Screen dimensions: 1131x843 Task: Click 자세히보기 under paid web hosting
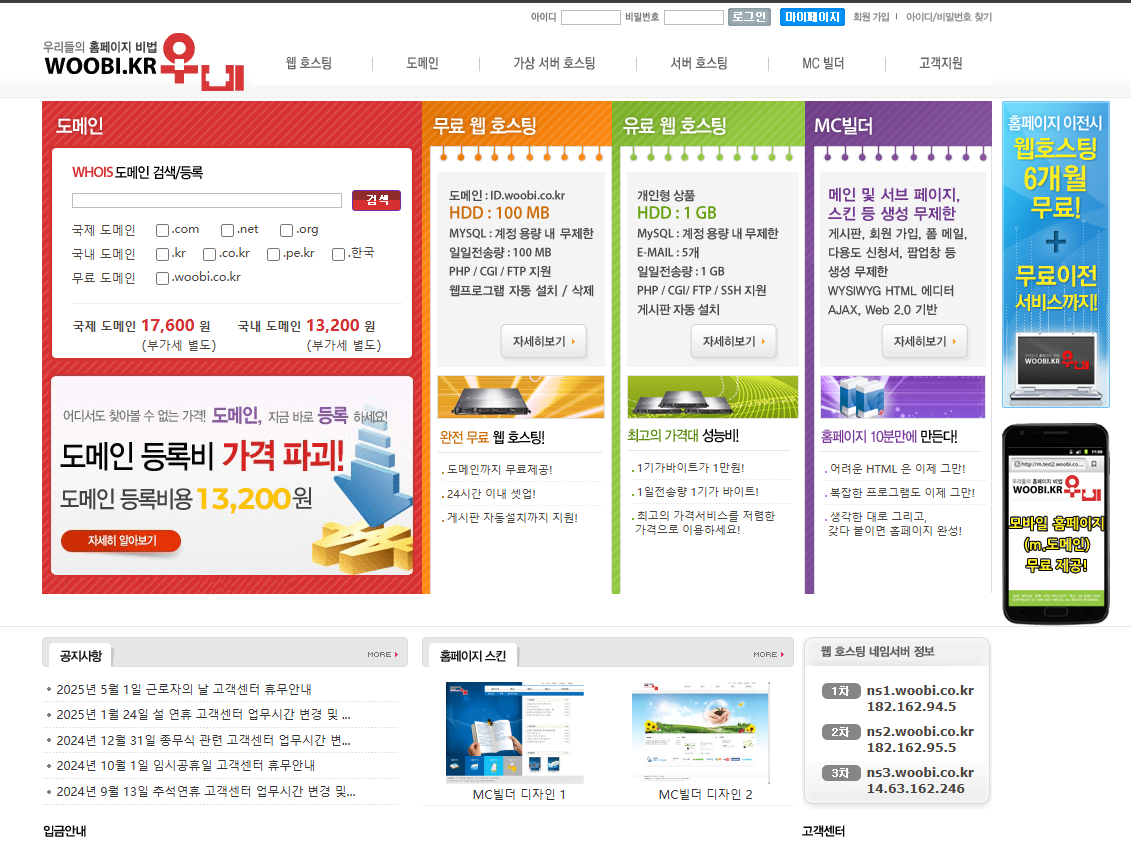[x=734, y=341]
